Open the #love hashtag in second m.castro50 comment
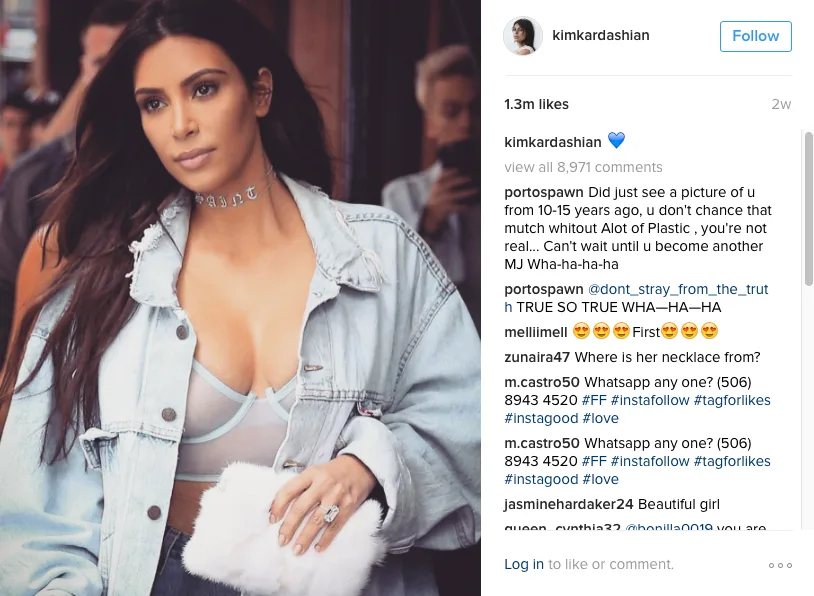 pos(600,479)
